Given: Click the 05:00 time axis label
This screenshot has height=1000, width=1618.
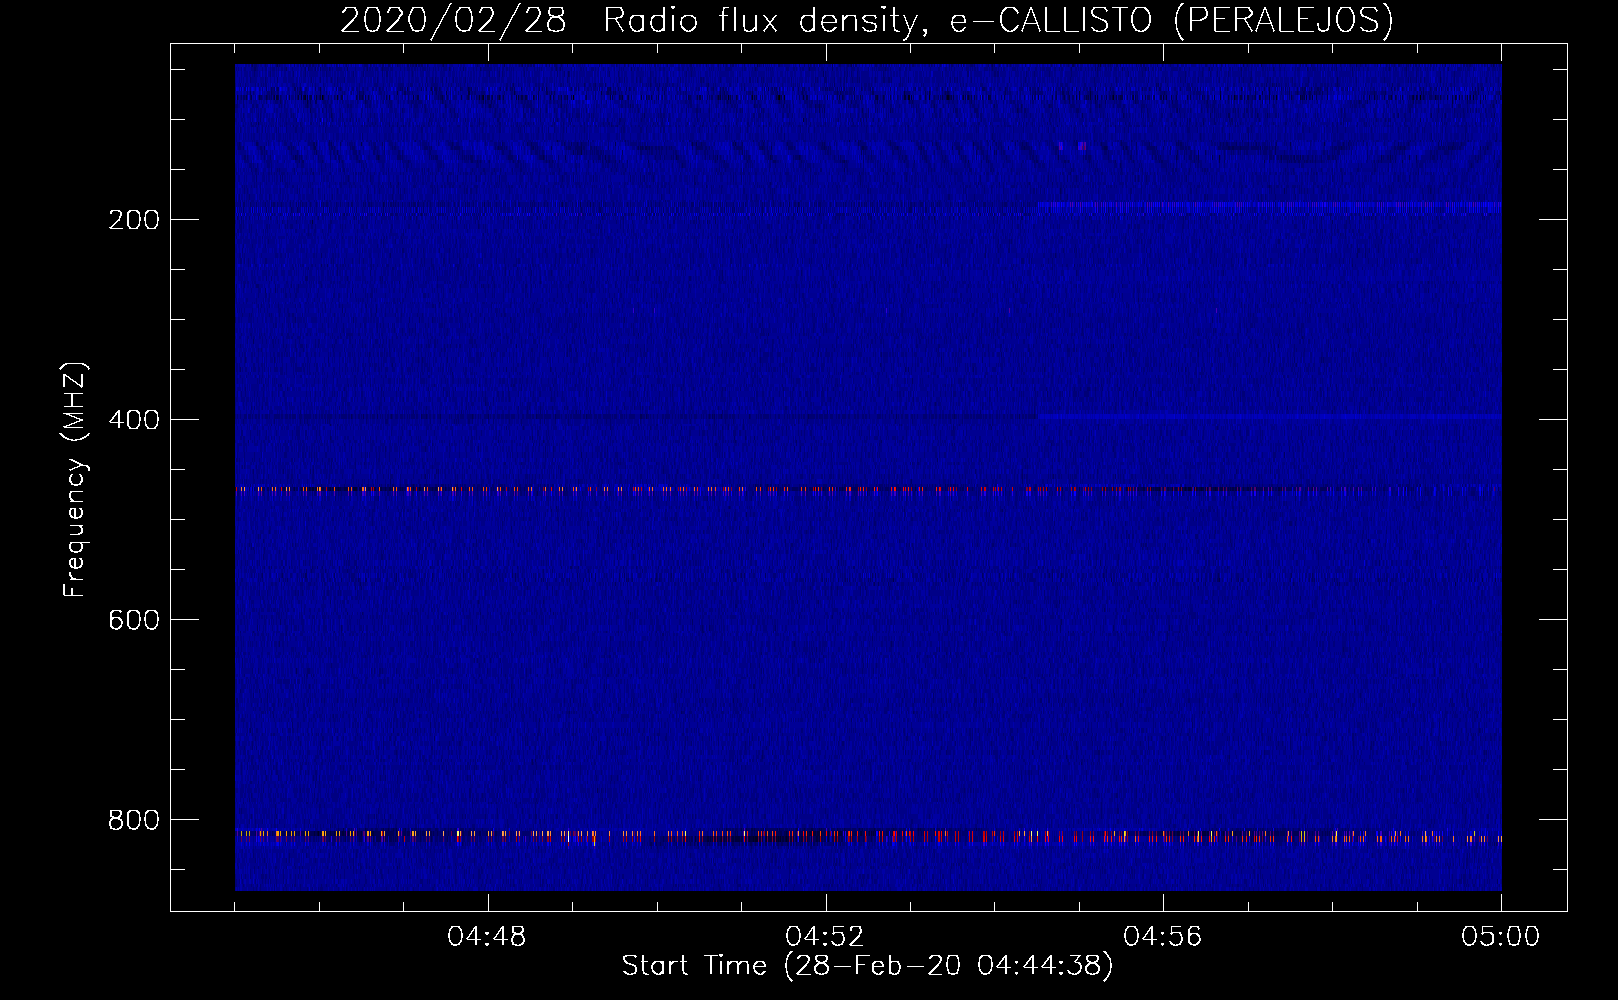Looking at the screenshot, I should [x=1501, y=937].
